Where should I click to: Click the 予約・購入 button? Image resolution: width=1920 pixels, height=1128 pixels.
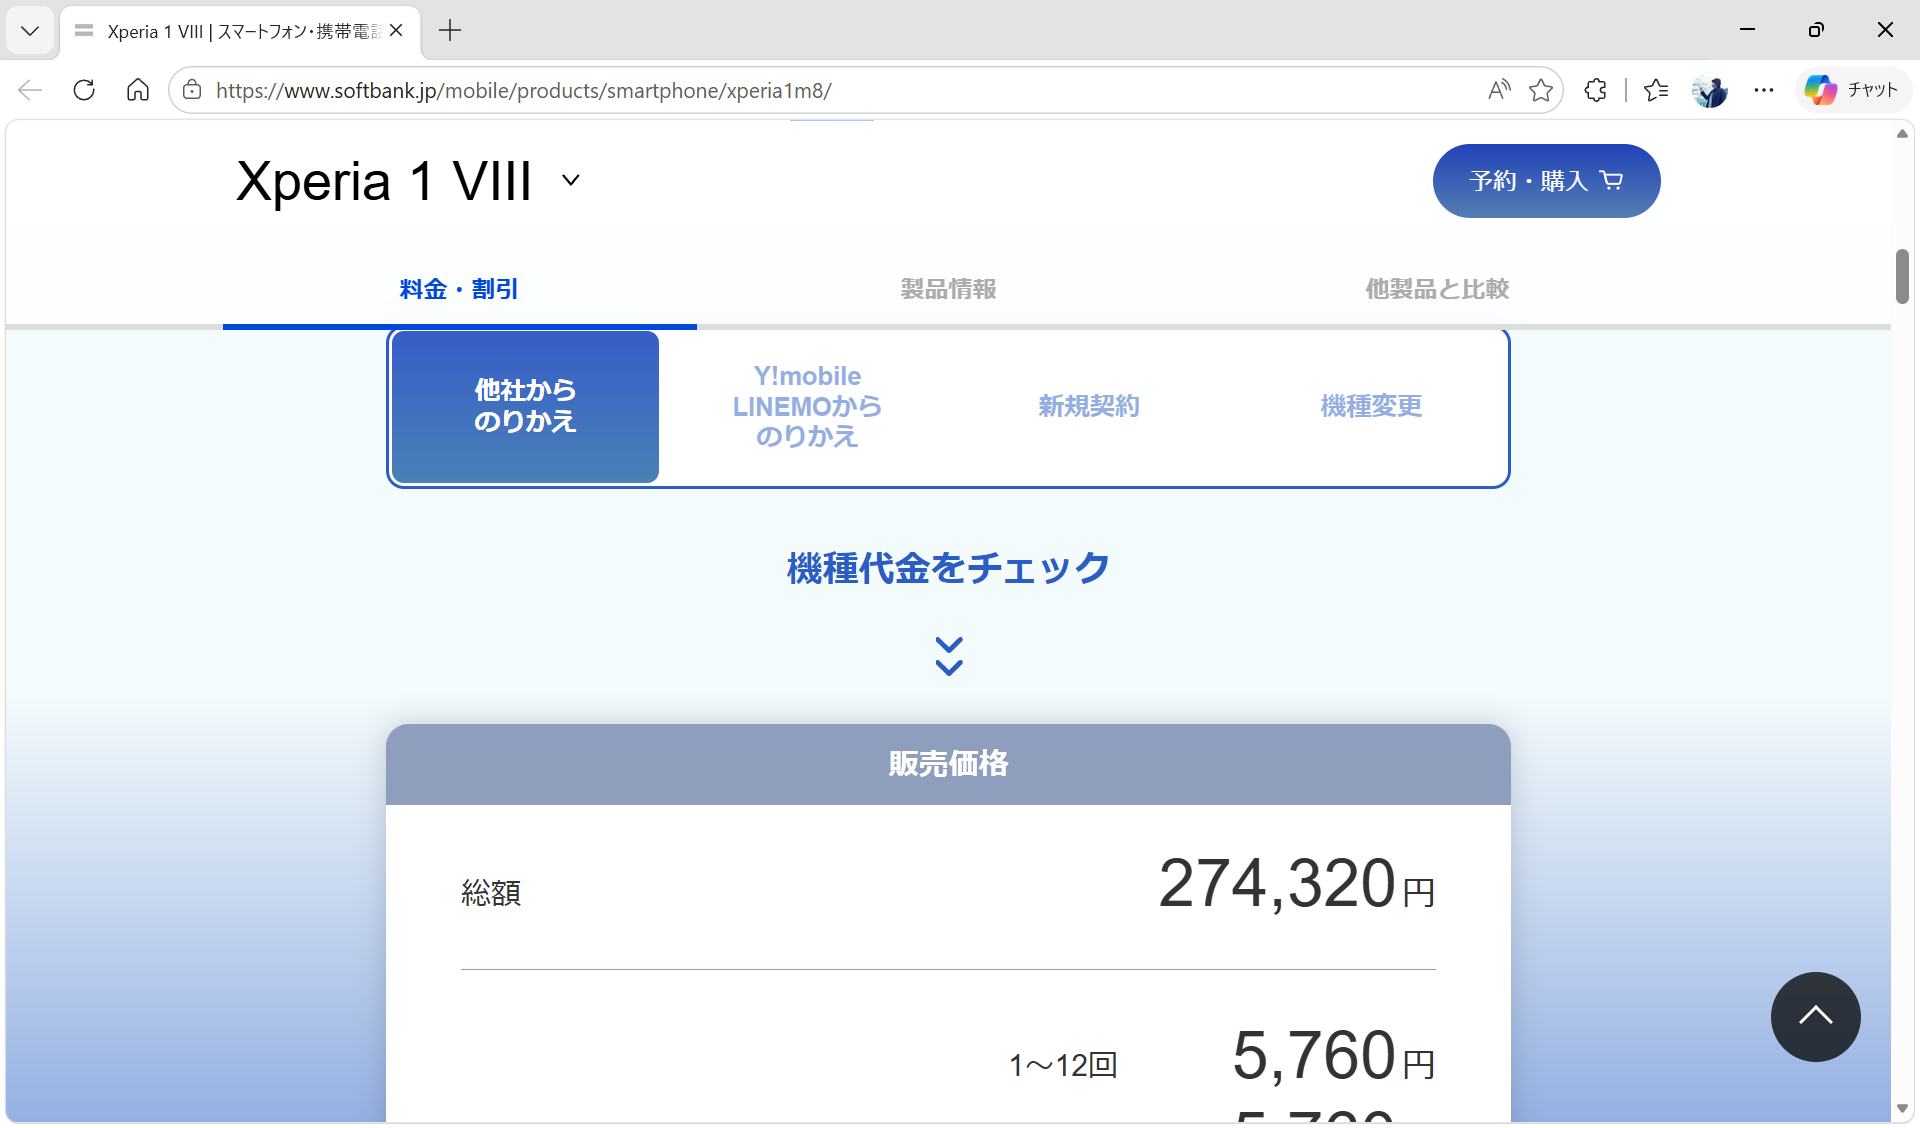click(x=1546, y=181)
